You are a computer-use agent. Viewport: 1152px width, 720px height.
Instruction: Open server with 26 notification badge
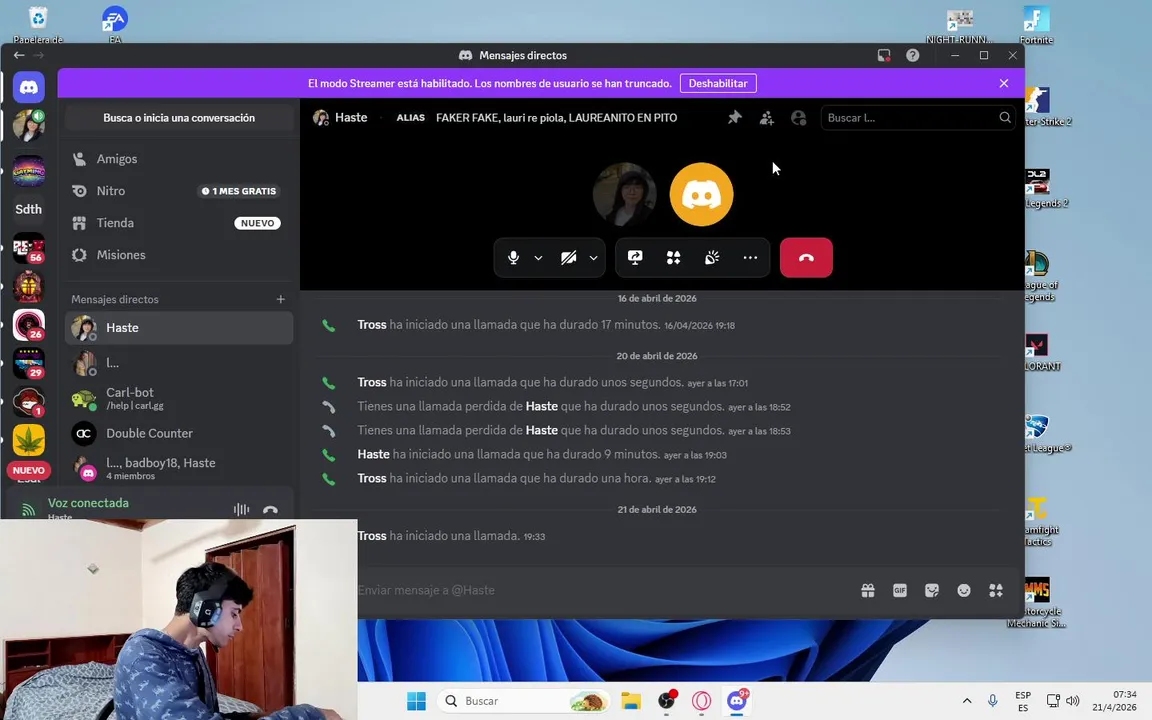[29, 325]
